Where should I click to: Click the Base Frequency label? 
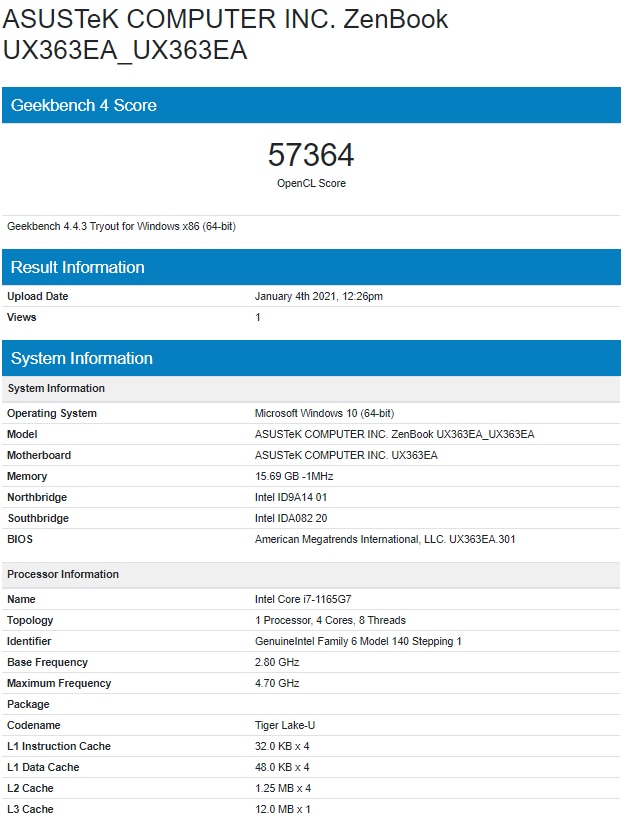(x=47, y=662)
